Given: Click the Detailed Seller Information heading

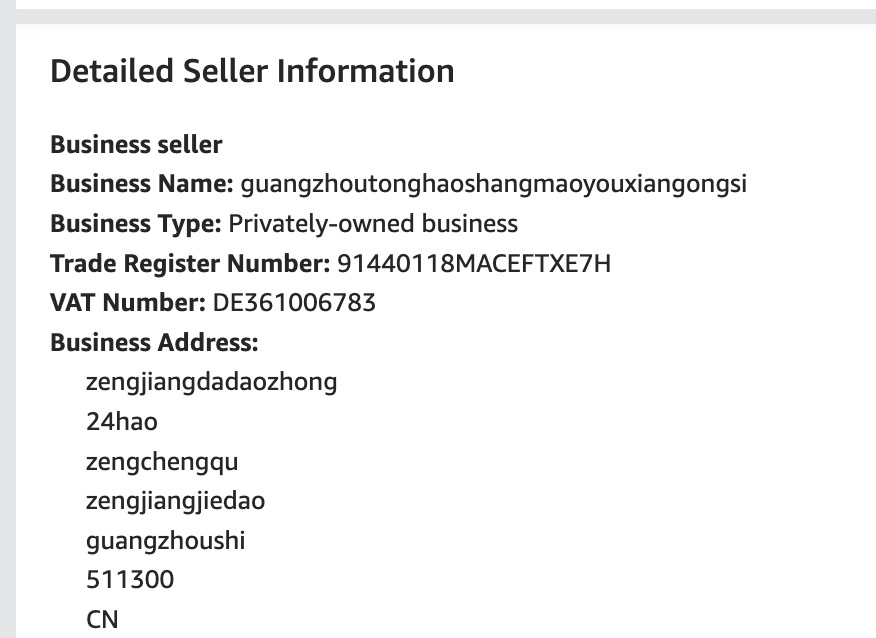Looking at the screenshot, I should point(252,71).
